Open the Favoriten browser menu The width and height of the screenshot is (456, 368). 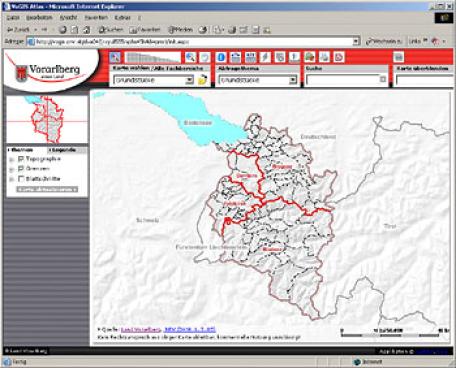[x=96, y=18]
